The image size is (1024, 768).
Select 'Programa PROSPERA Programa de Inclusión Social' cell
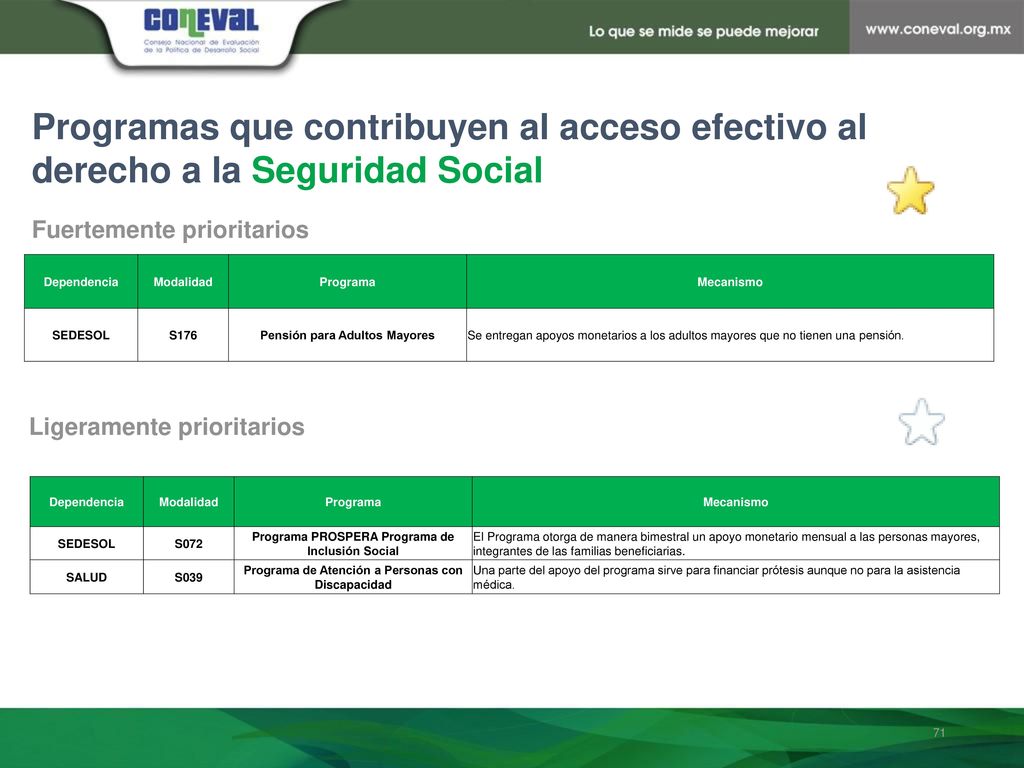pyautogui.click(x=353, y=543)
